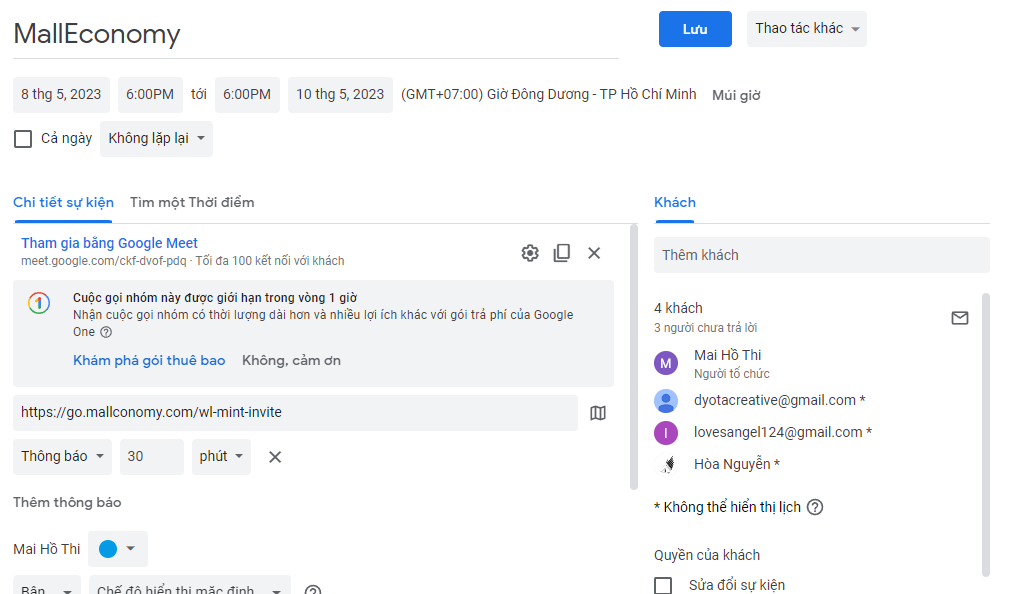The image size is (1016, 594).
Task: Dismiss with 'Không, cảm ơn'
Action: coord(291,361)
